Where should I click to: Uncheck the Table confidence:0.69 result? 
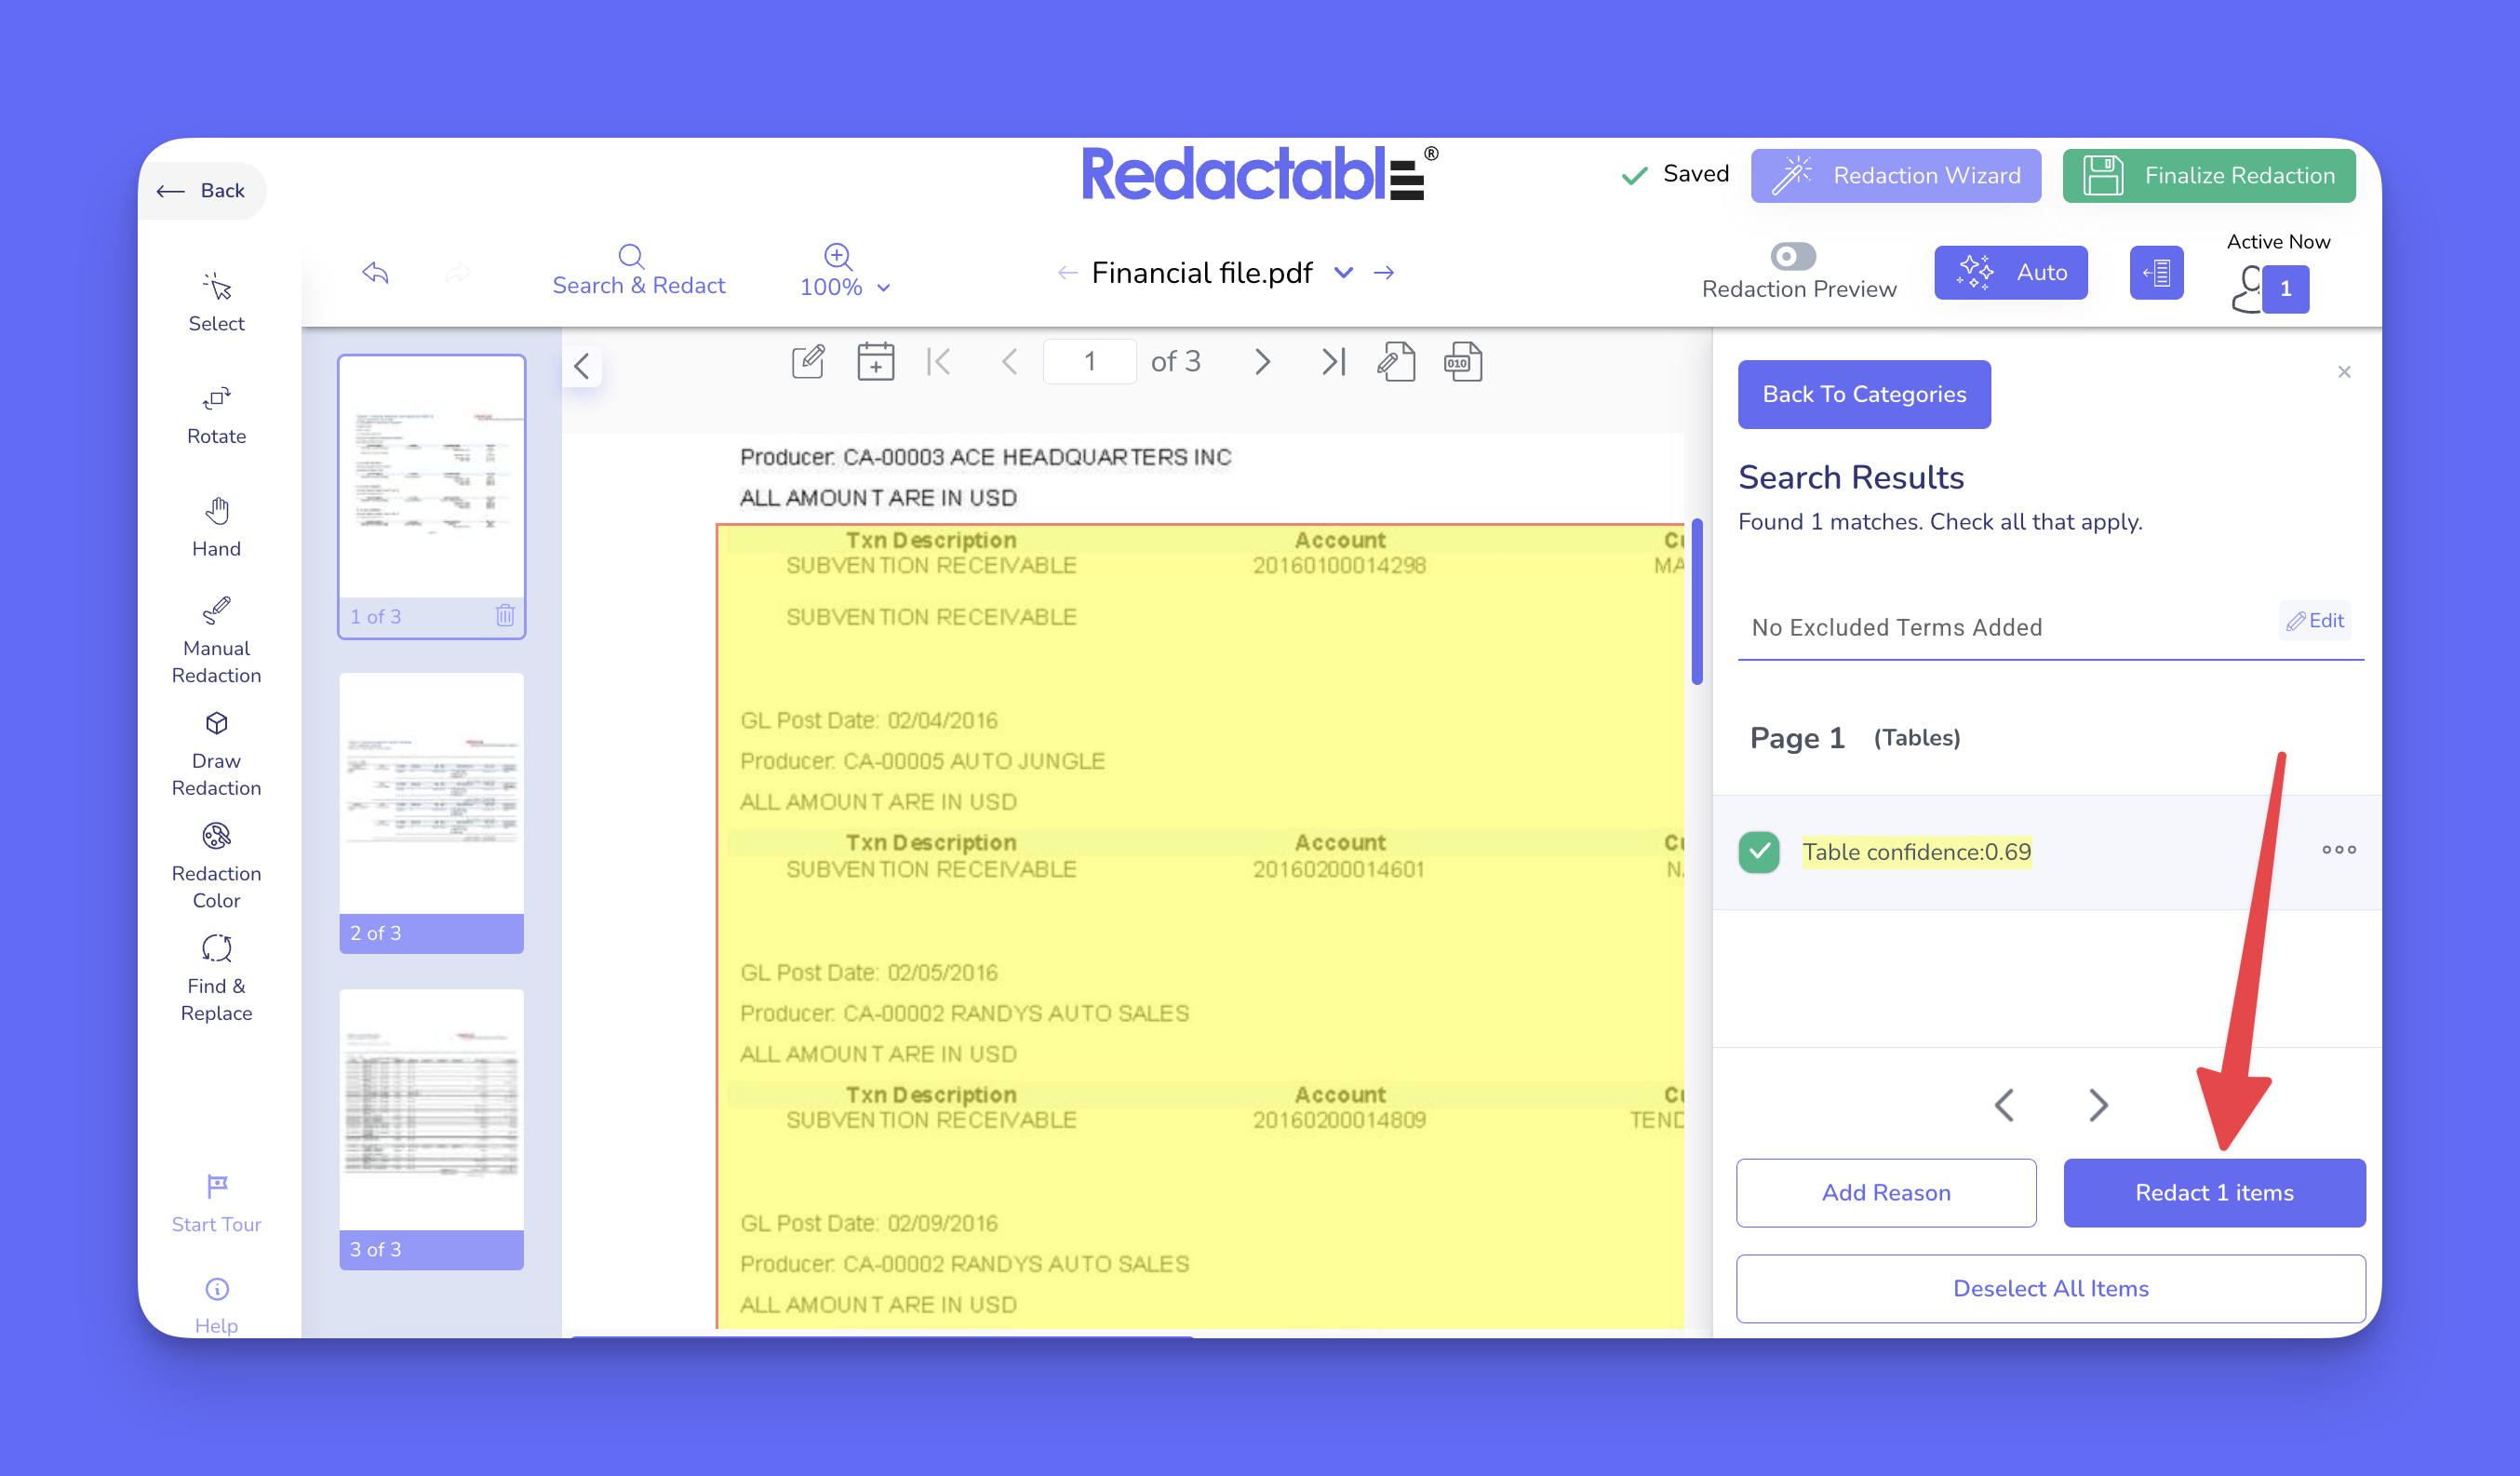pos(1759,851)
